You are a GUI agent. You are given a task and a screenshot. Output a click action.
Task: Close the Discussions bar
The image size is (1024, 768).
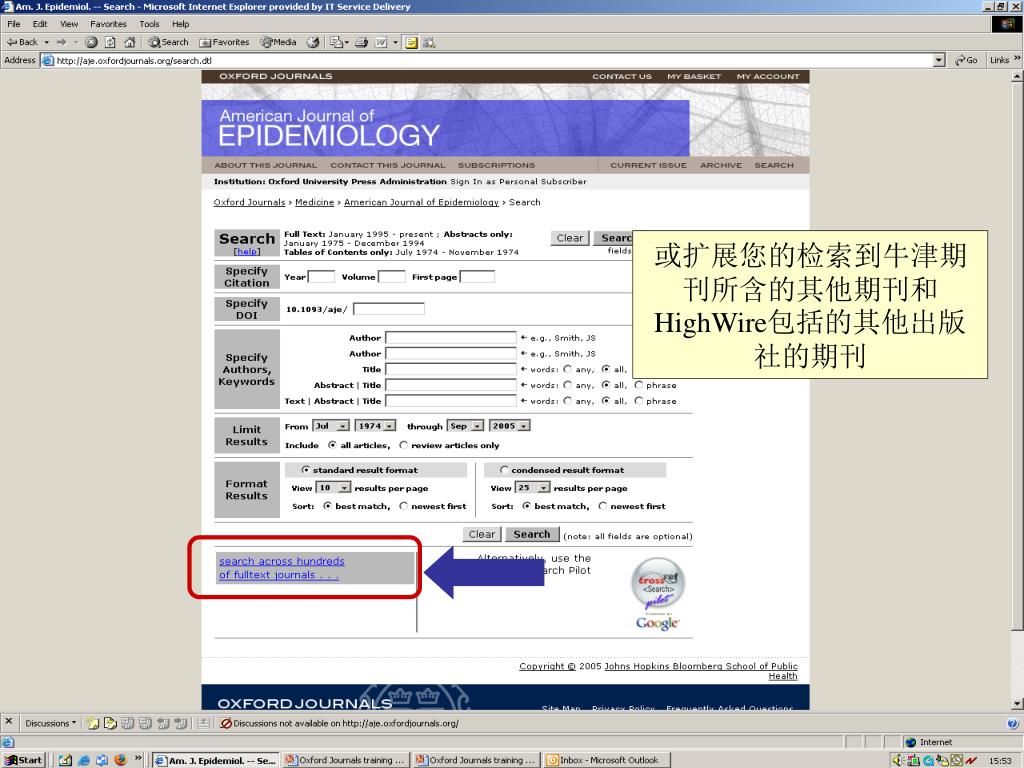(x=8, y=722)
